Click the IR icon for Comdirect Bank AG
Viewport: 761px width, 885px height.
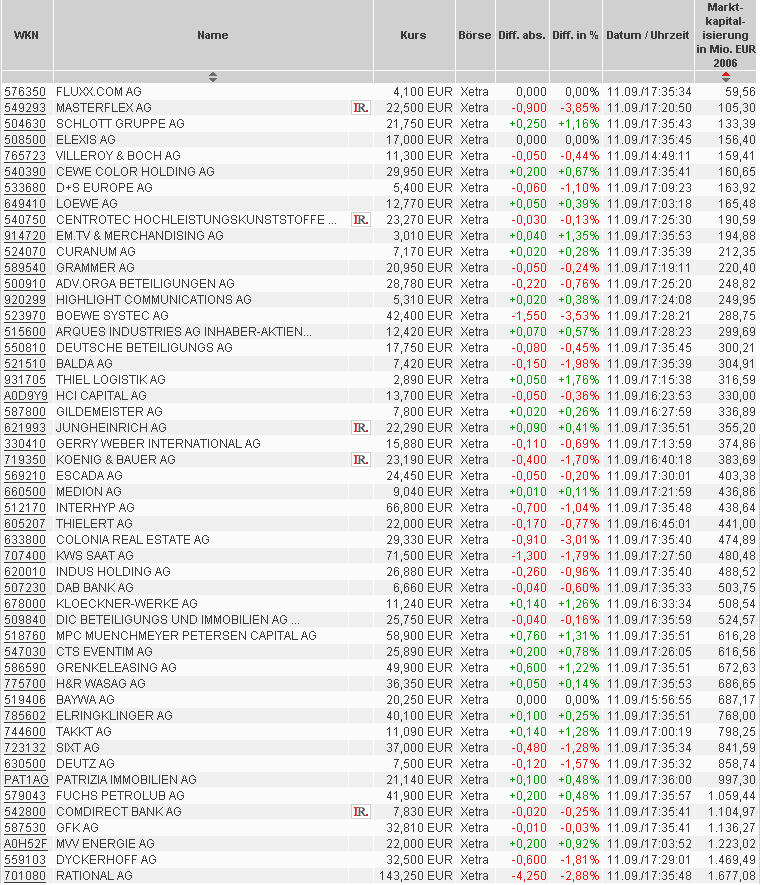pos(360,812)
